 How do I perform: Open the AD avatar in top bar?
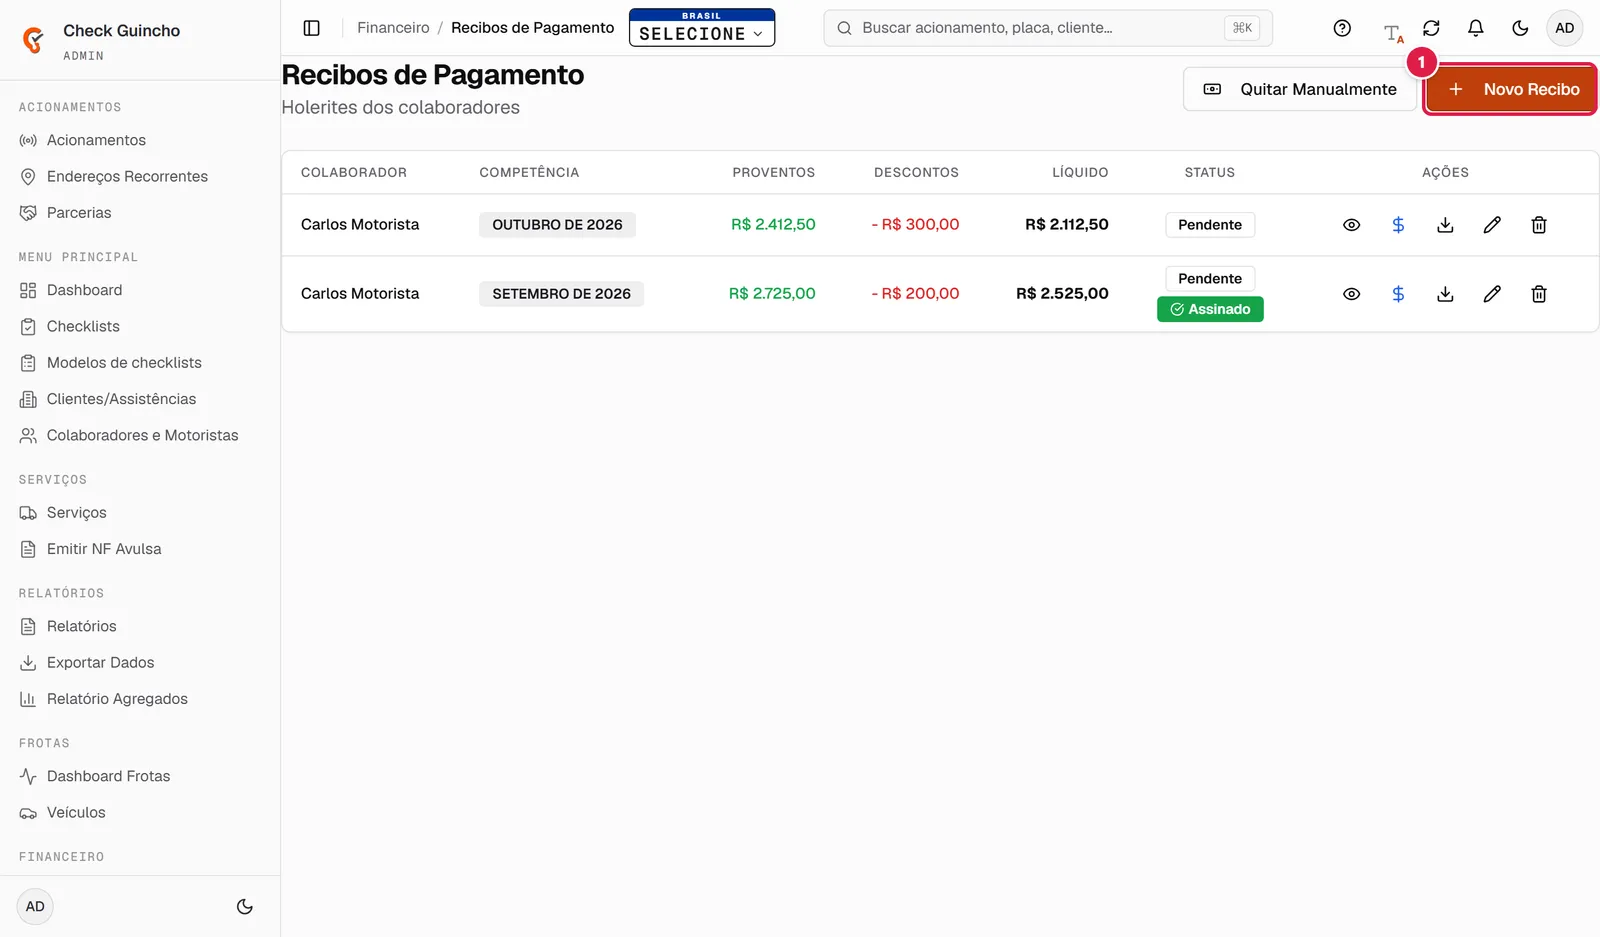tap(1565, 28)
